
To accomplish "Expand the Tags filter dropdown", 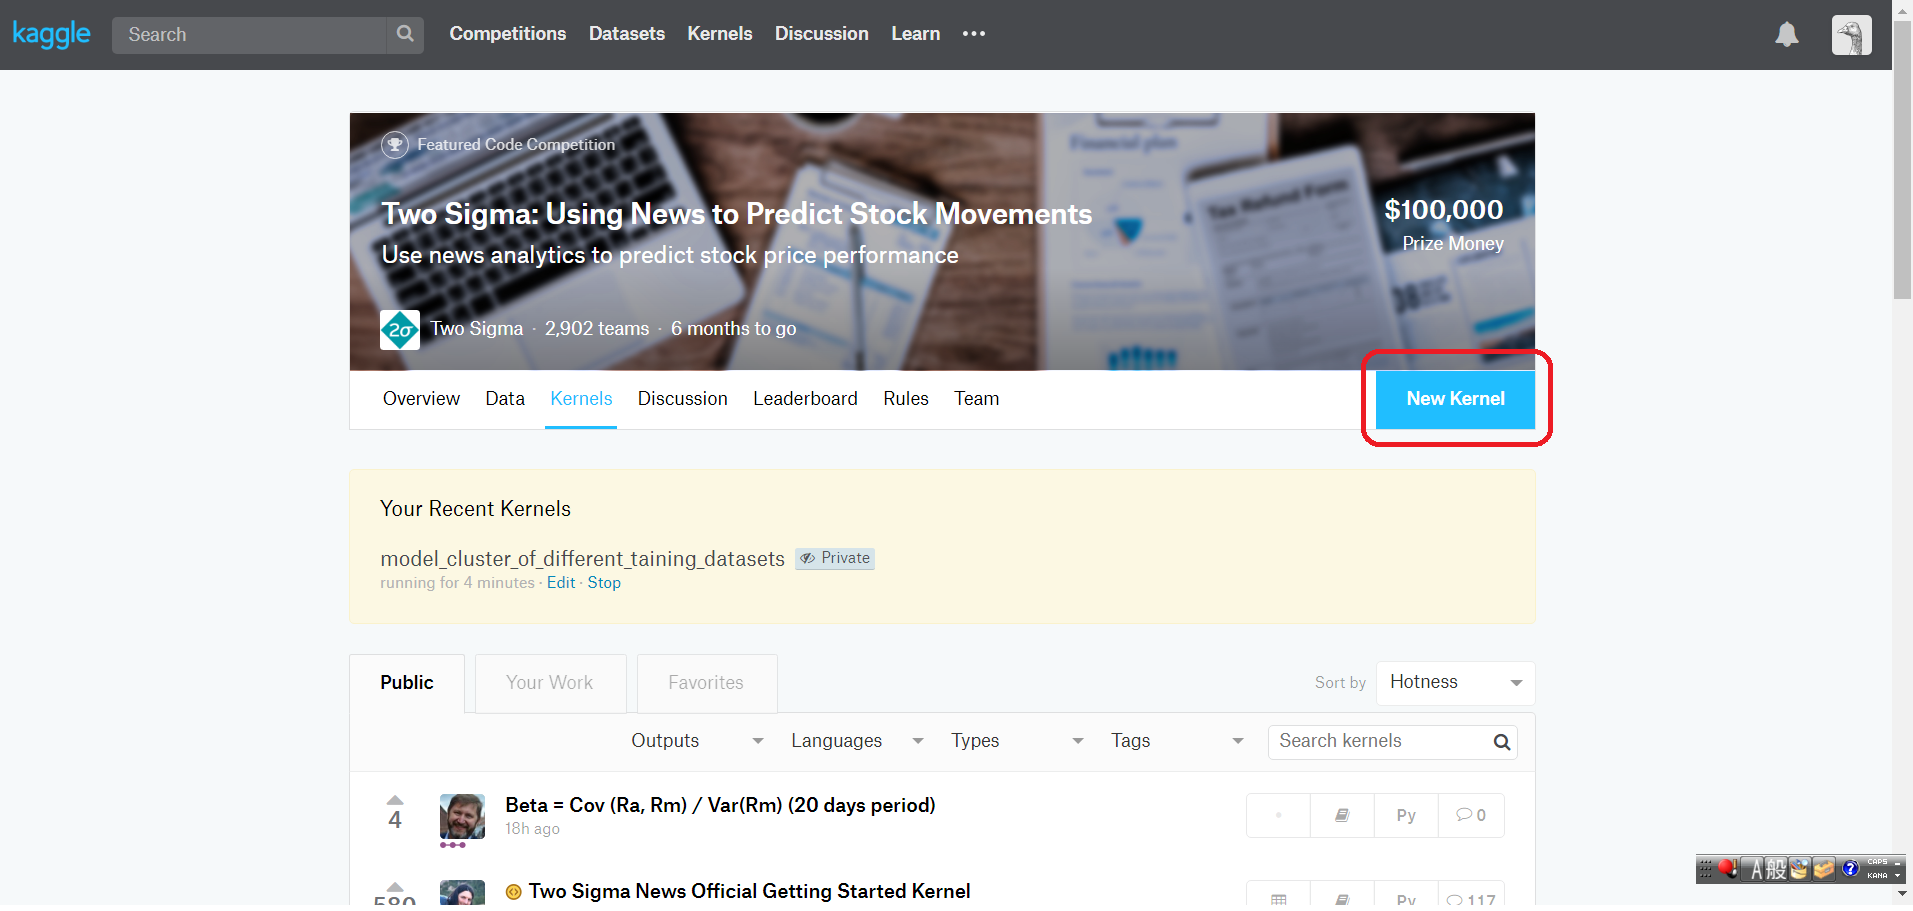I will pyautogui.click(x=1177, y=741).
